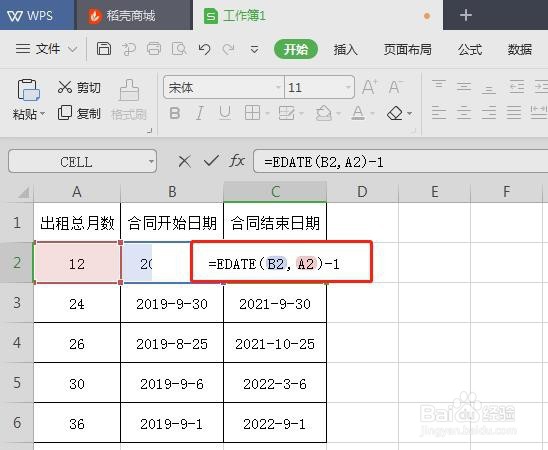Open the font size 11 dropdown
Image resolution: width=548 pixels, height=450 pixels.
348,87
